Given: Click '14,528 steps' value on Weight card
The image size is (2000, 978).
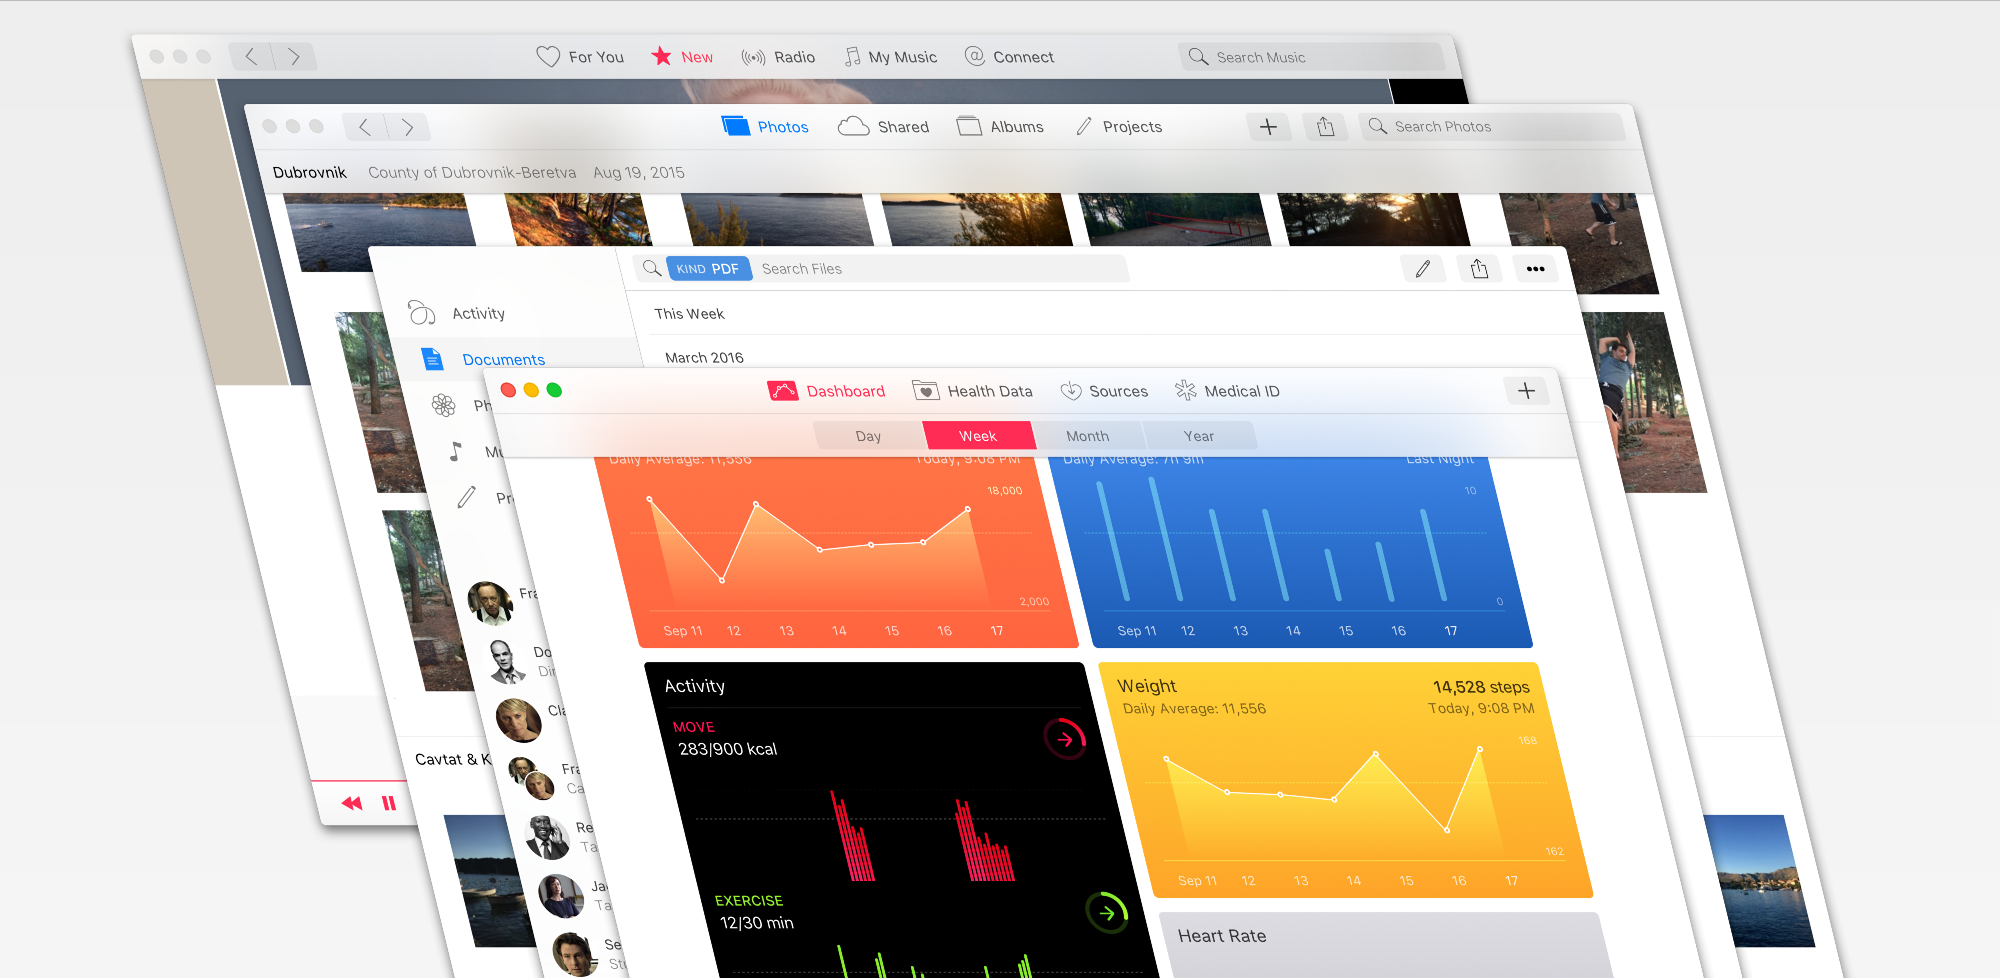Looking at the screenshot, I should pos(1481,687).
